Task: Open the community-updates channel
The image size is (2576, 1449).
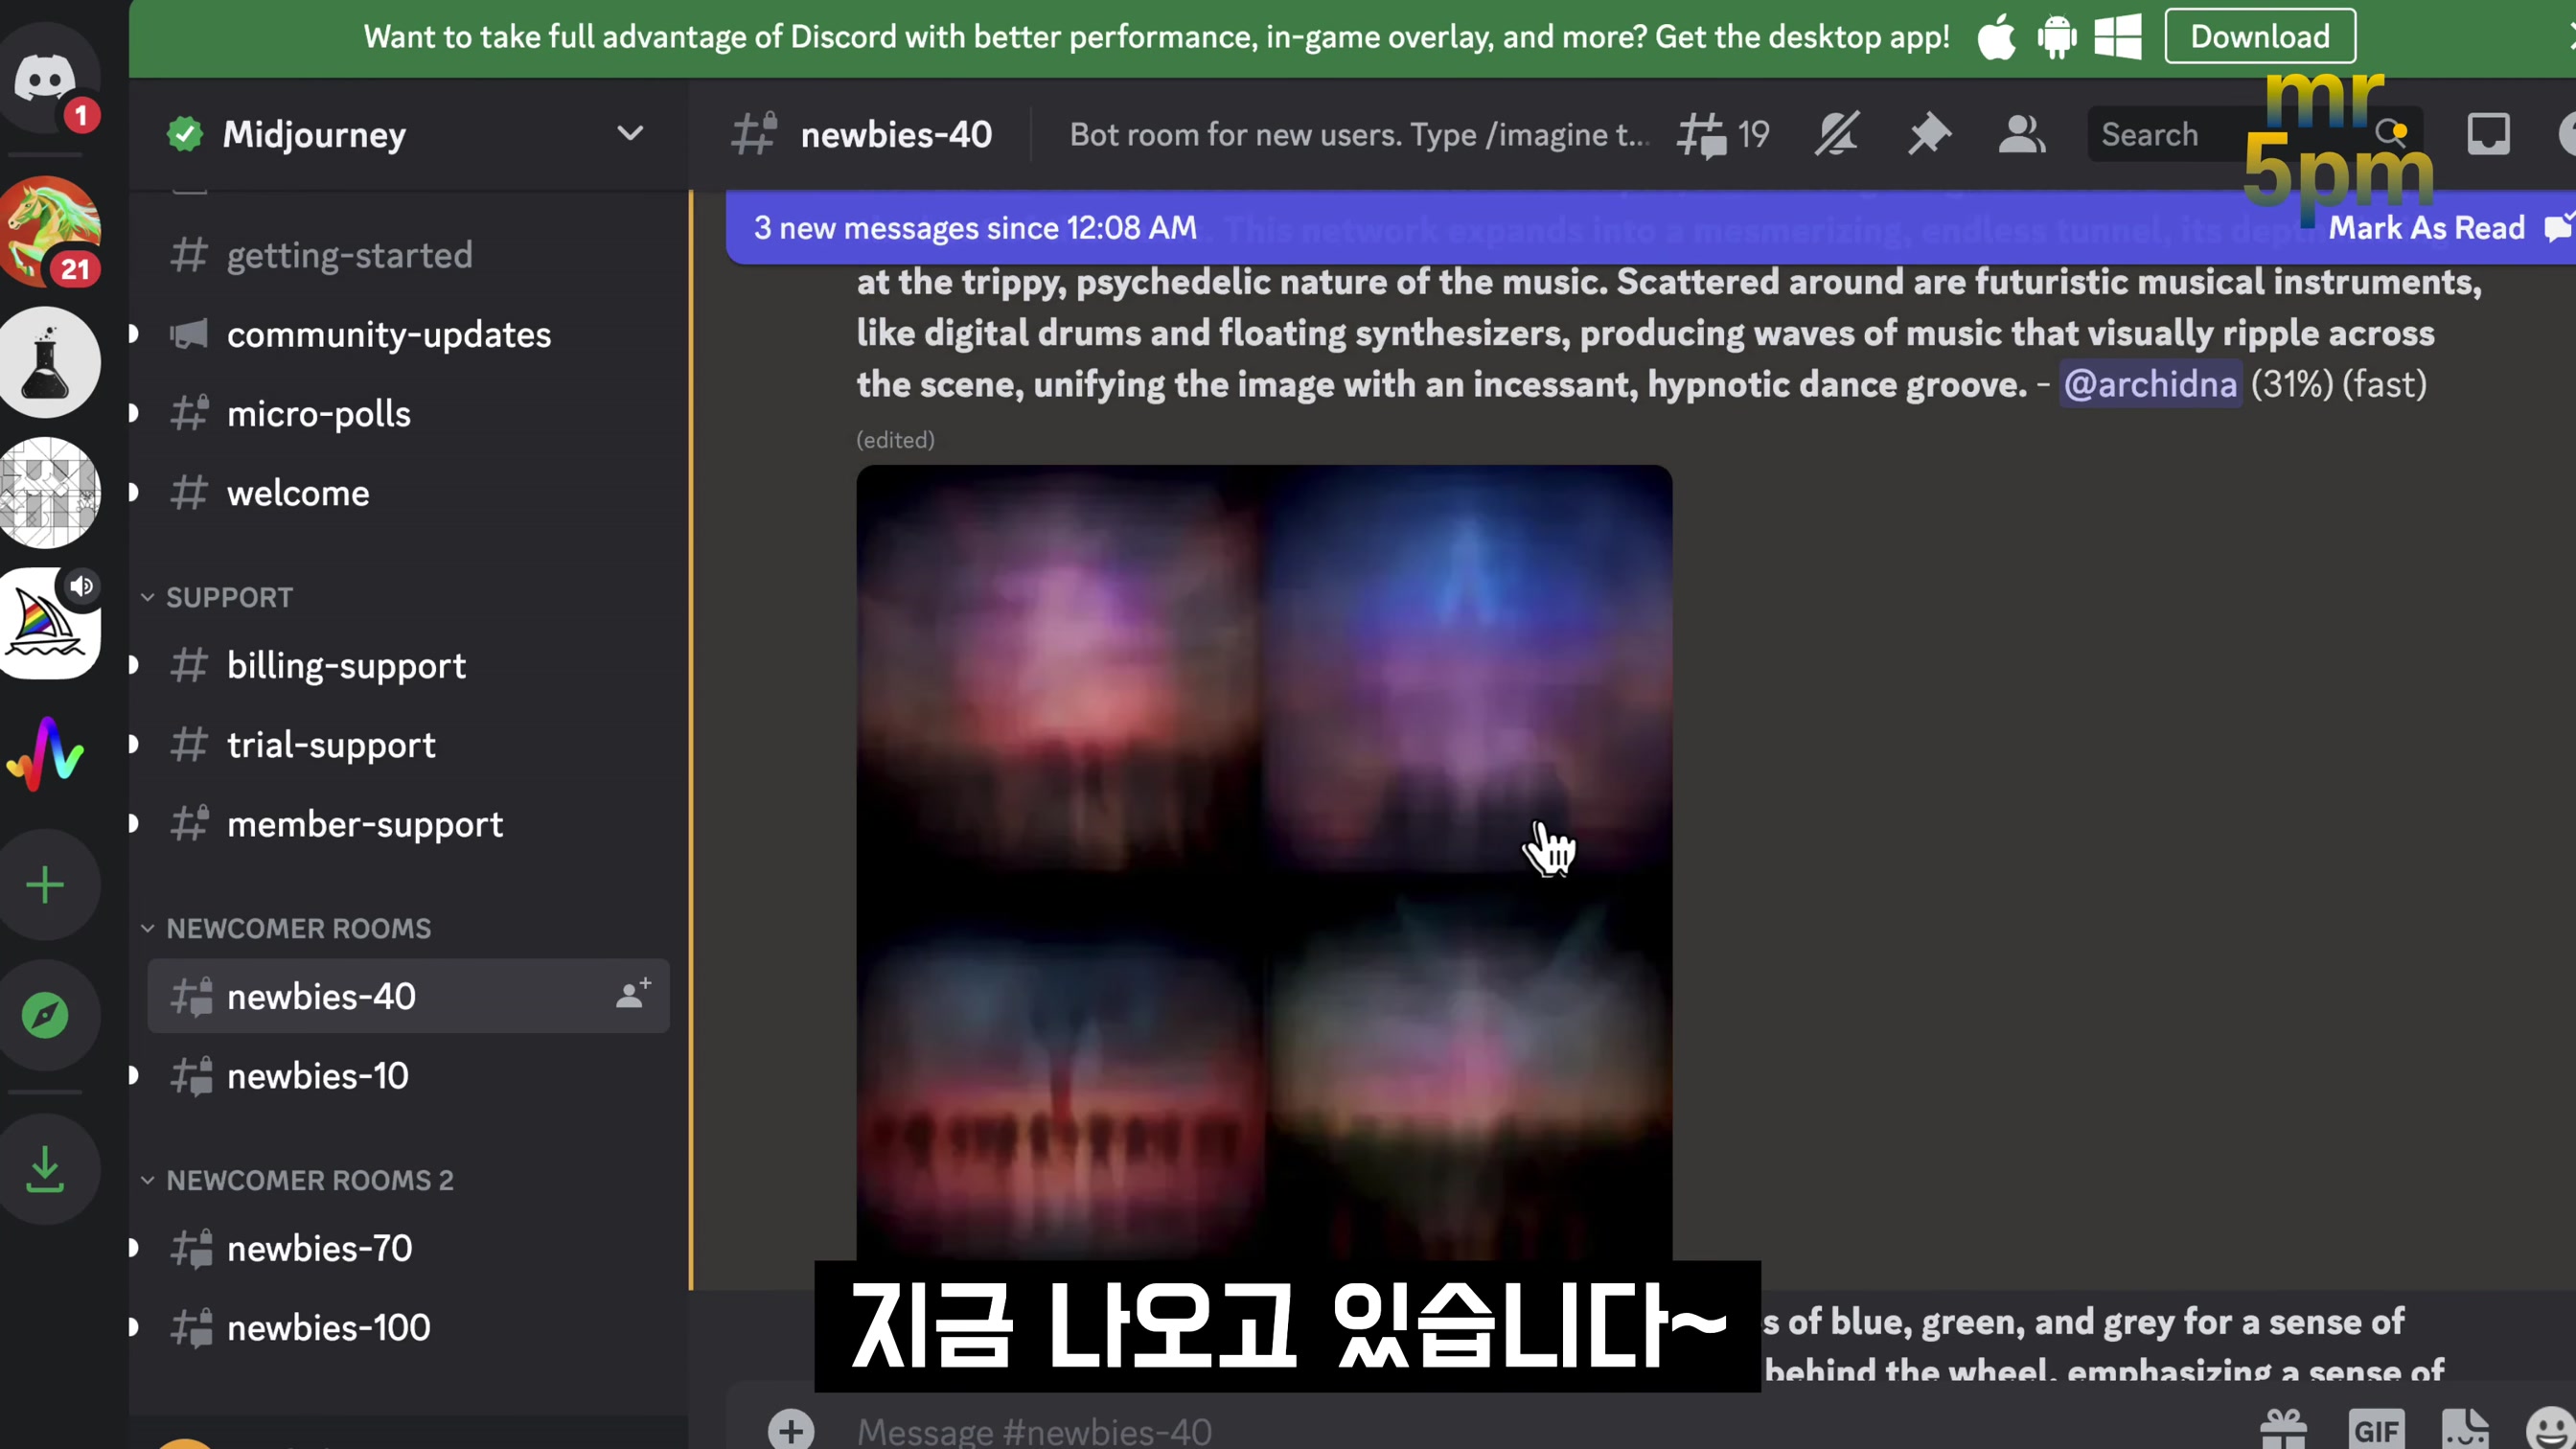Action: pos(408,334)
